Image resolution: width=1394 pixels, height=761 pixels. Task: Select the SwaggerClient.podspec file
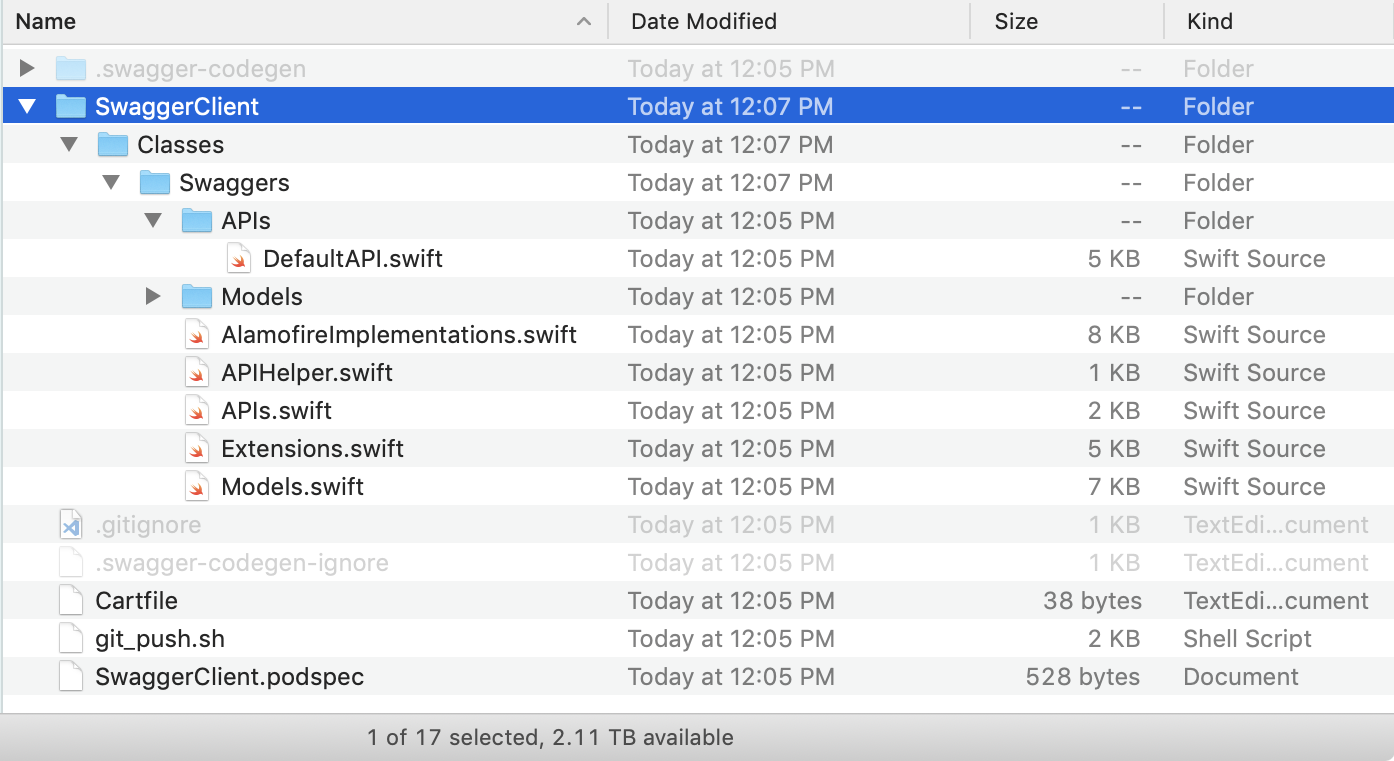(x=229, y=676)
